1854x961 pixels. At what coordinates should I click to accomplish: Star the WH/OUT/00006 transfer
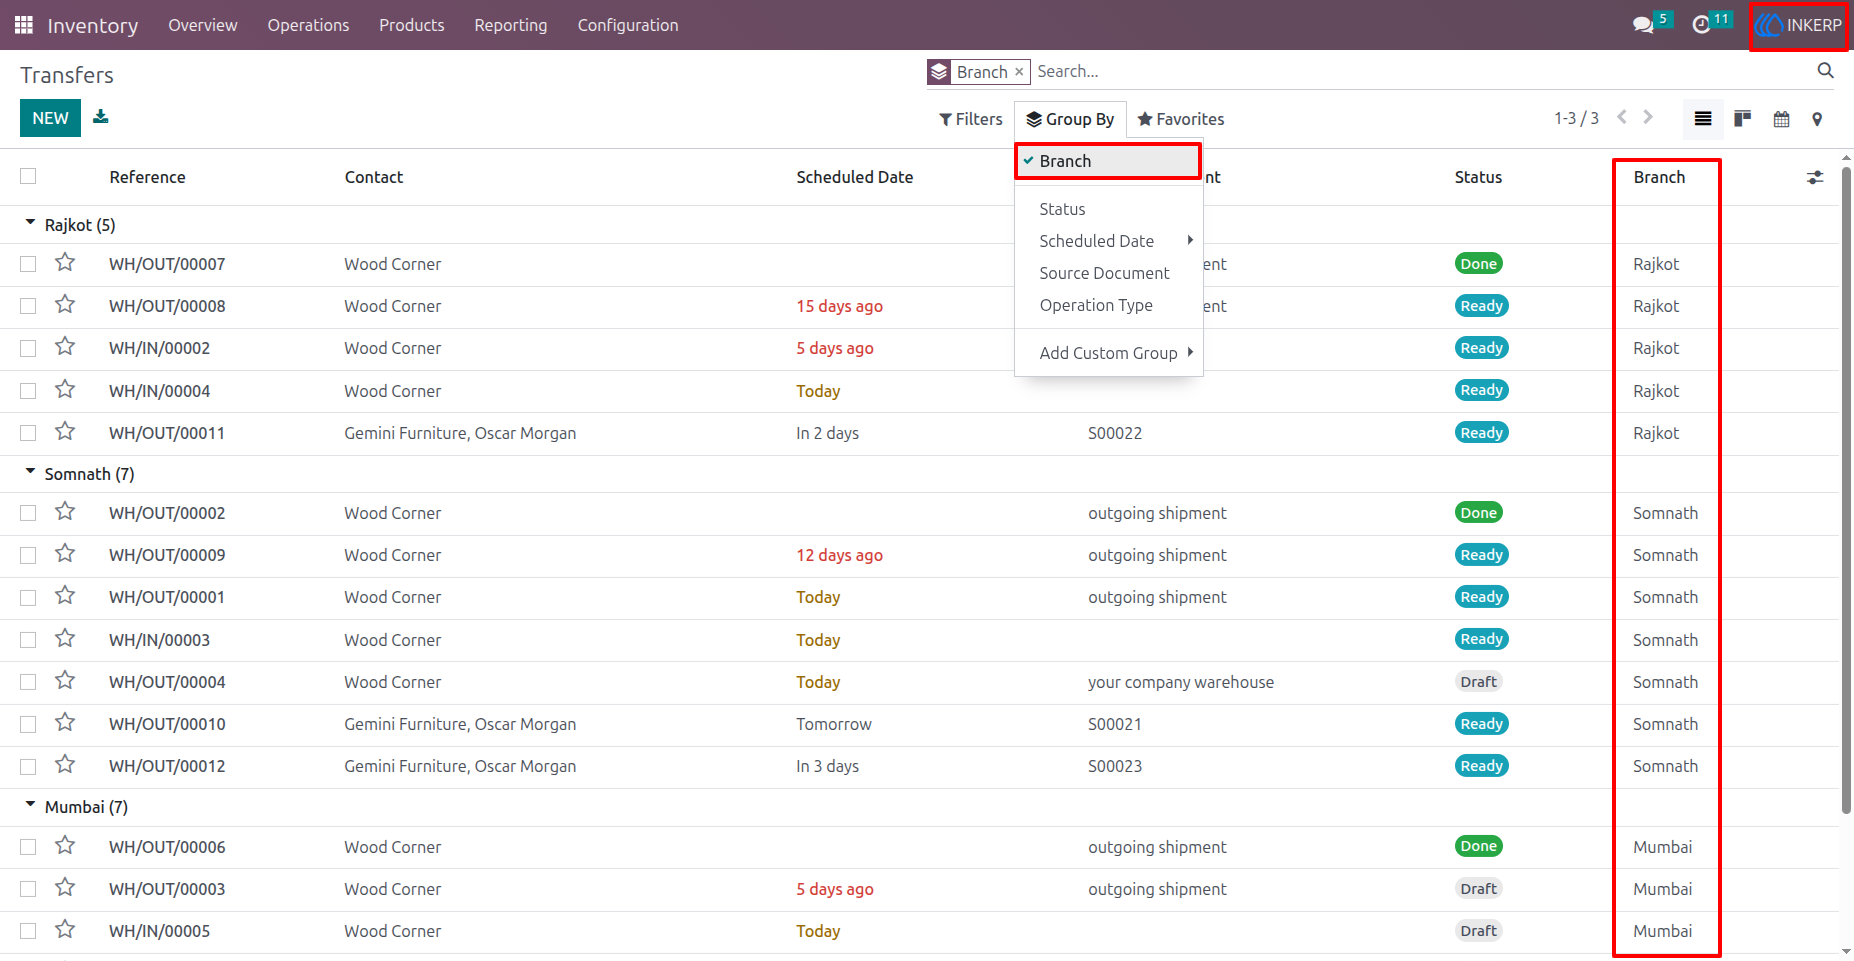point(65,845)
